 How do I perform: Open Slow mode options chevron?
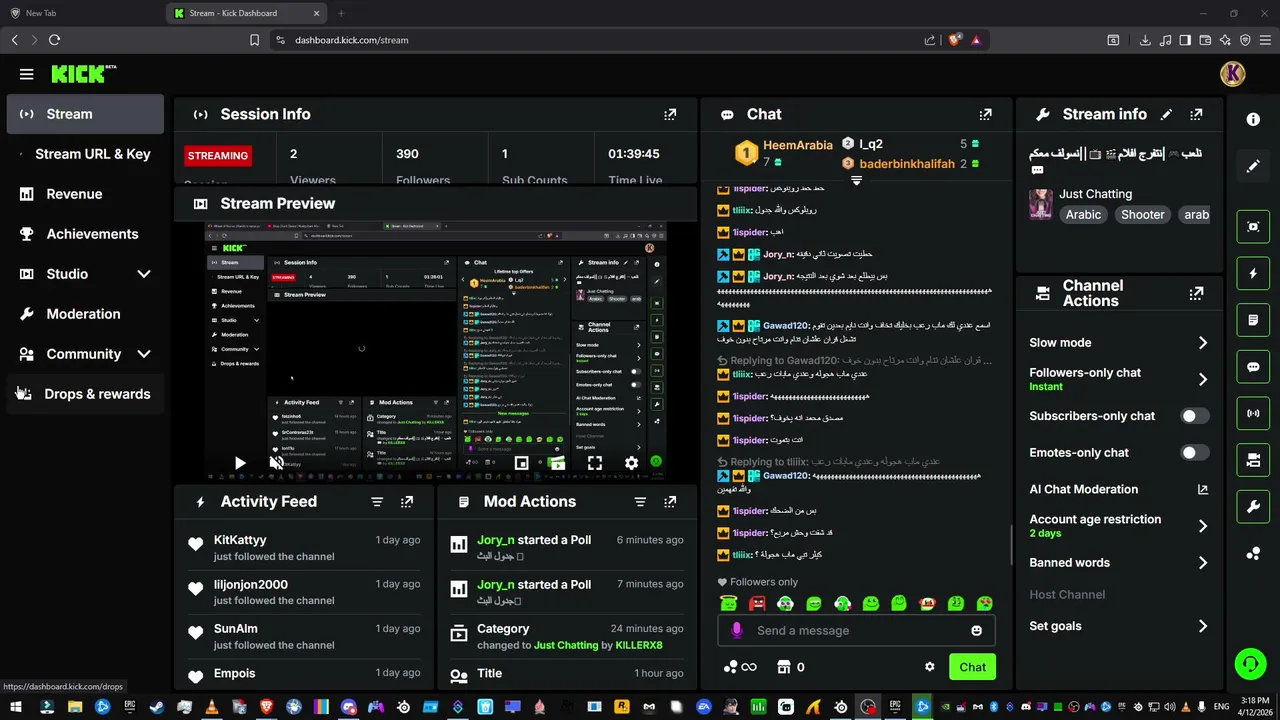(x=1203, y=343)
